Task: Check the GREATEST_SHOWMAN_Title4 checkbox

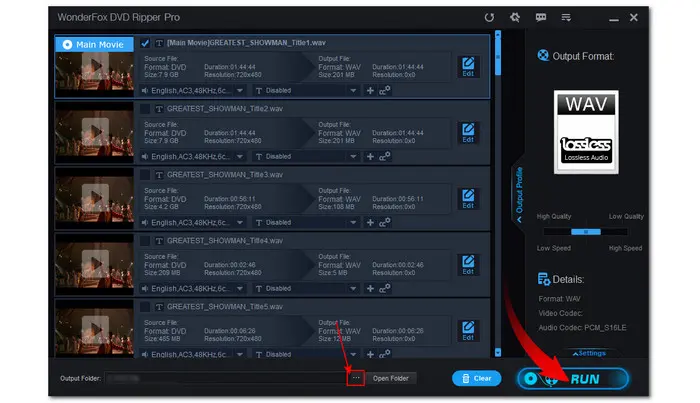Action: pos(145,241)
